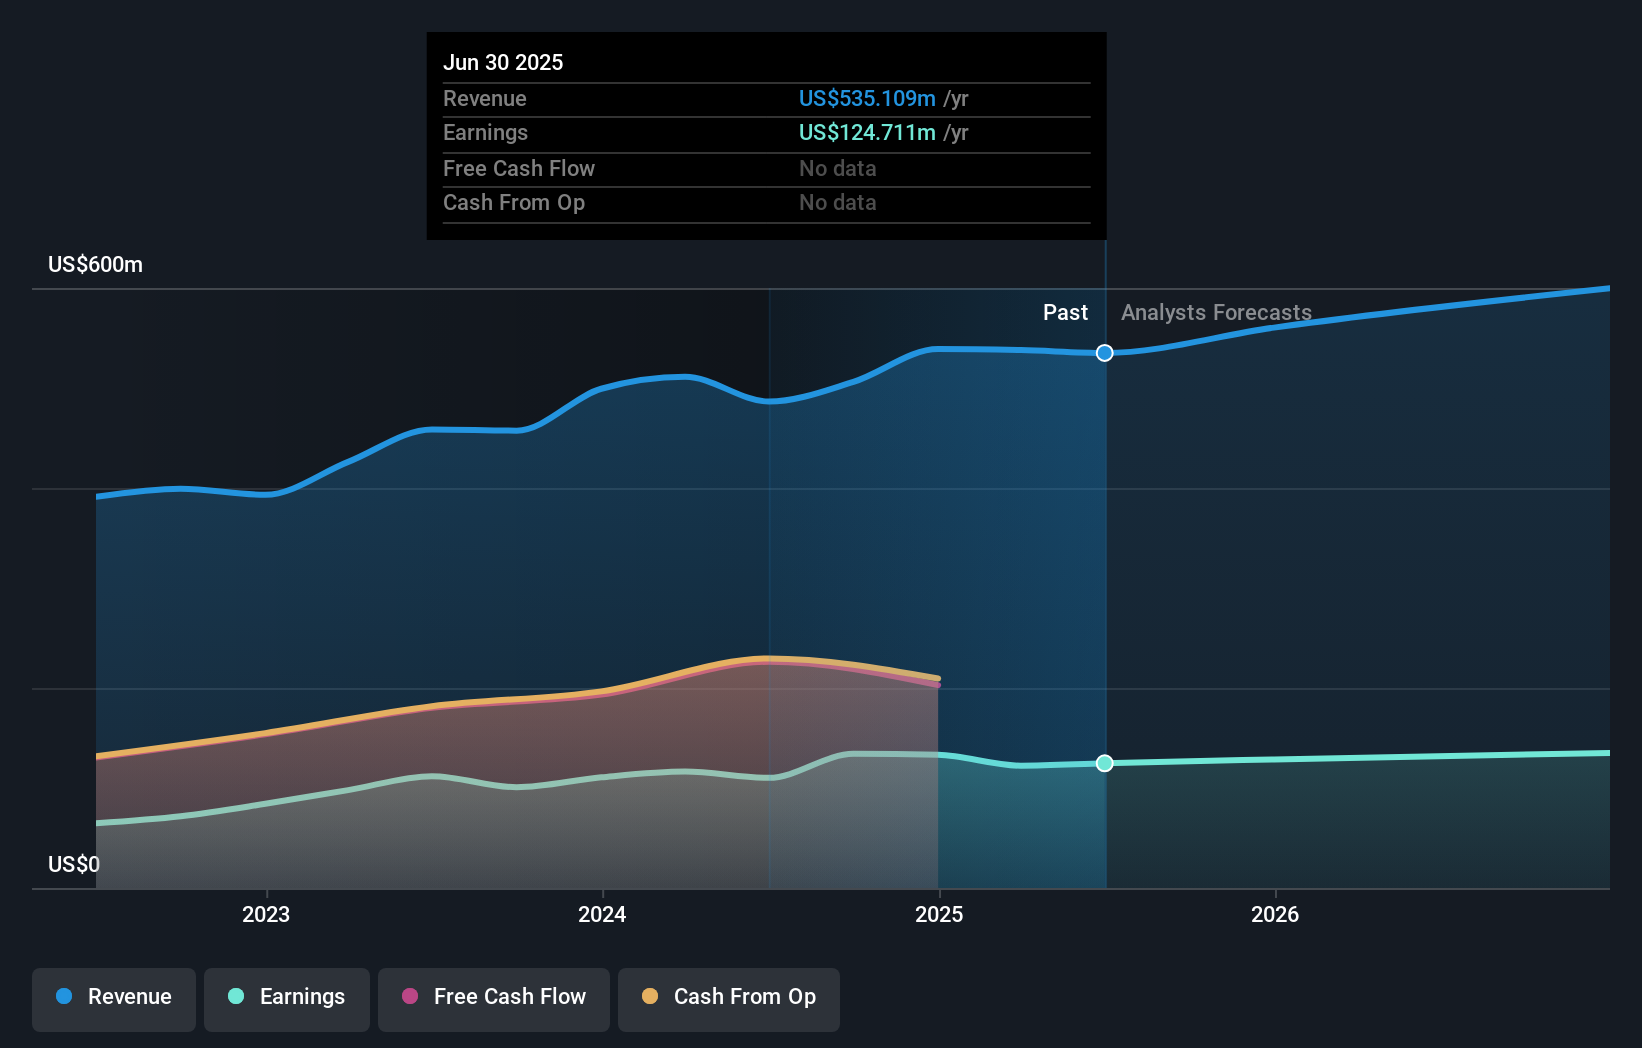Click the teal Earnings legend dot

(x=234, y=997)
